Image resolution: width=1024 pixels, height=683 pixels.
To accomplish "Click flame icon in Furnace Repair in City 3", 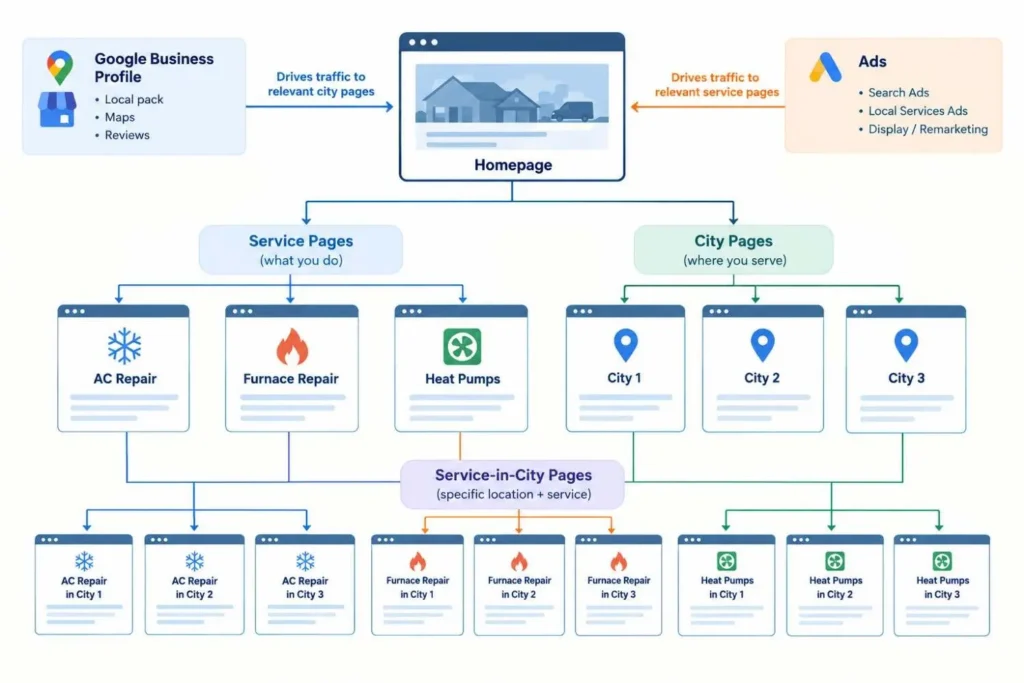I will [618, 561].
